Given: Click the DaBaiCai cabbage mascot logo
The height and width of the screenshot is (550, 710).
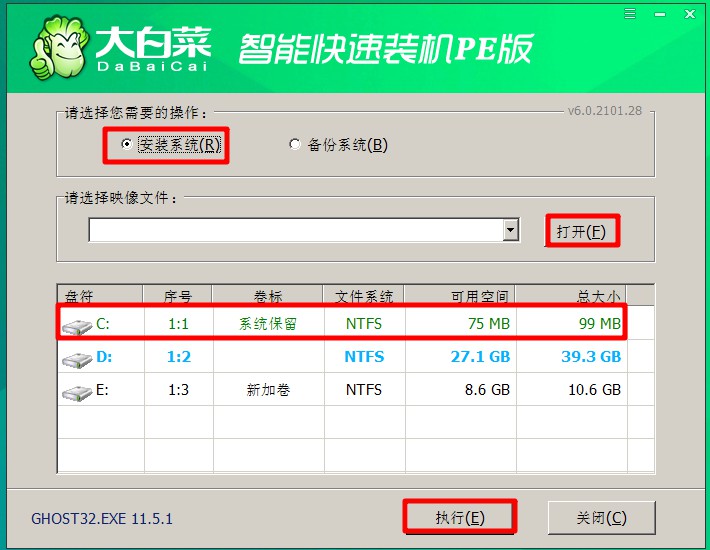Looking at the screenshot, I should click(x=59, y=48).
